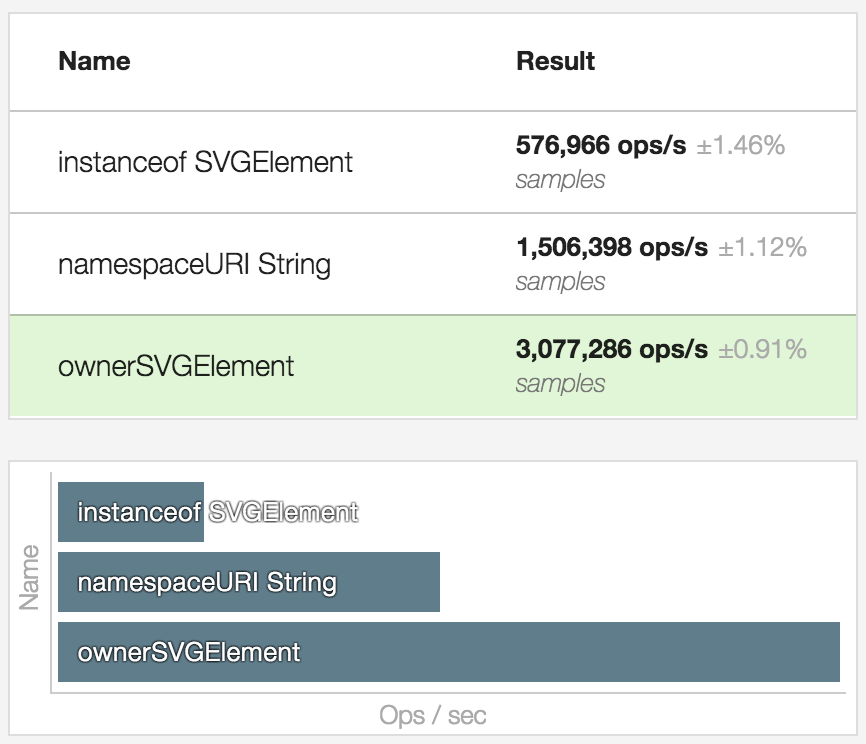Click the 1,506,398 ops/s result value
The image size is (866, 744).
(x=612, y=247)
